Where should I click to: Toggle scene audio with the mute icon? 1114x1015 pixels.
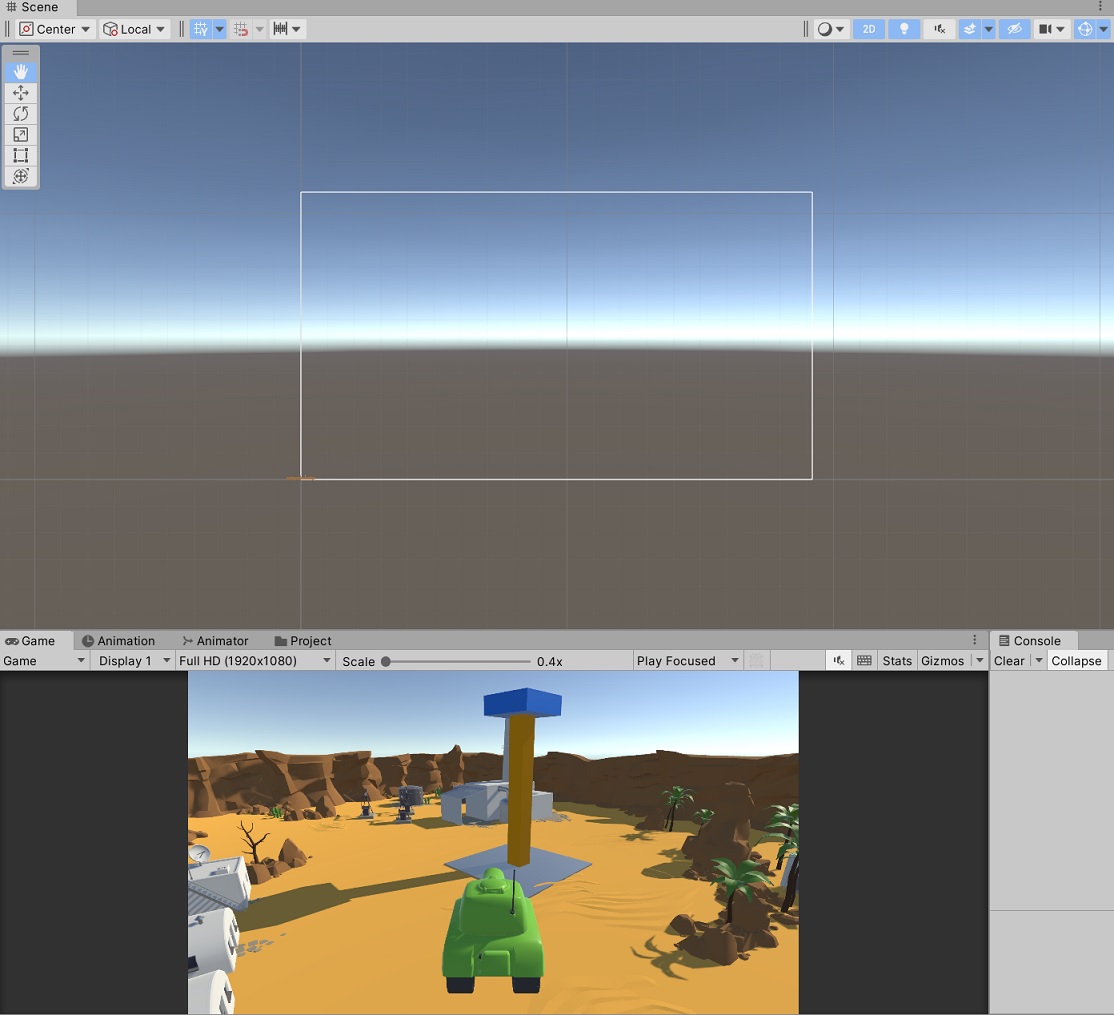coord(938,28)
